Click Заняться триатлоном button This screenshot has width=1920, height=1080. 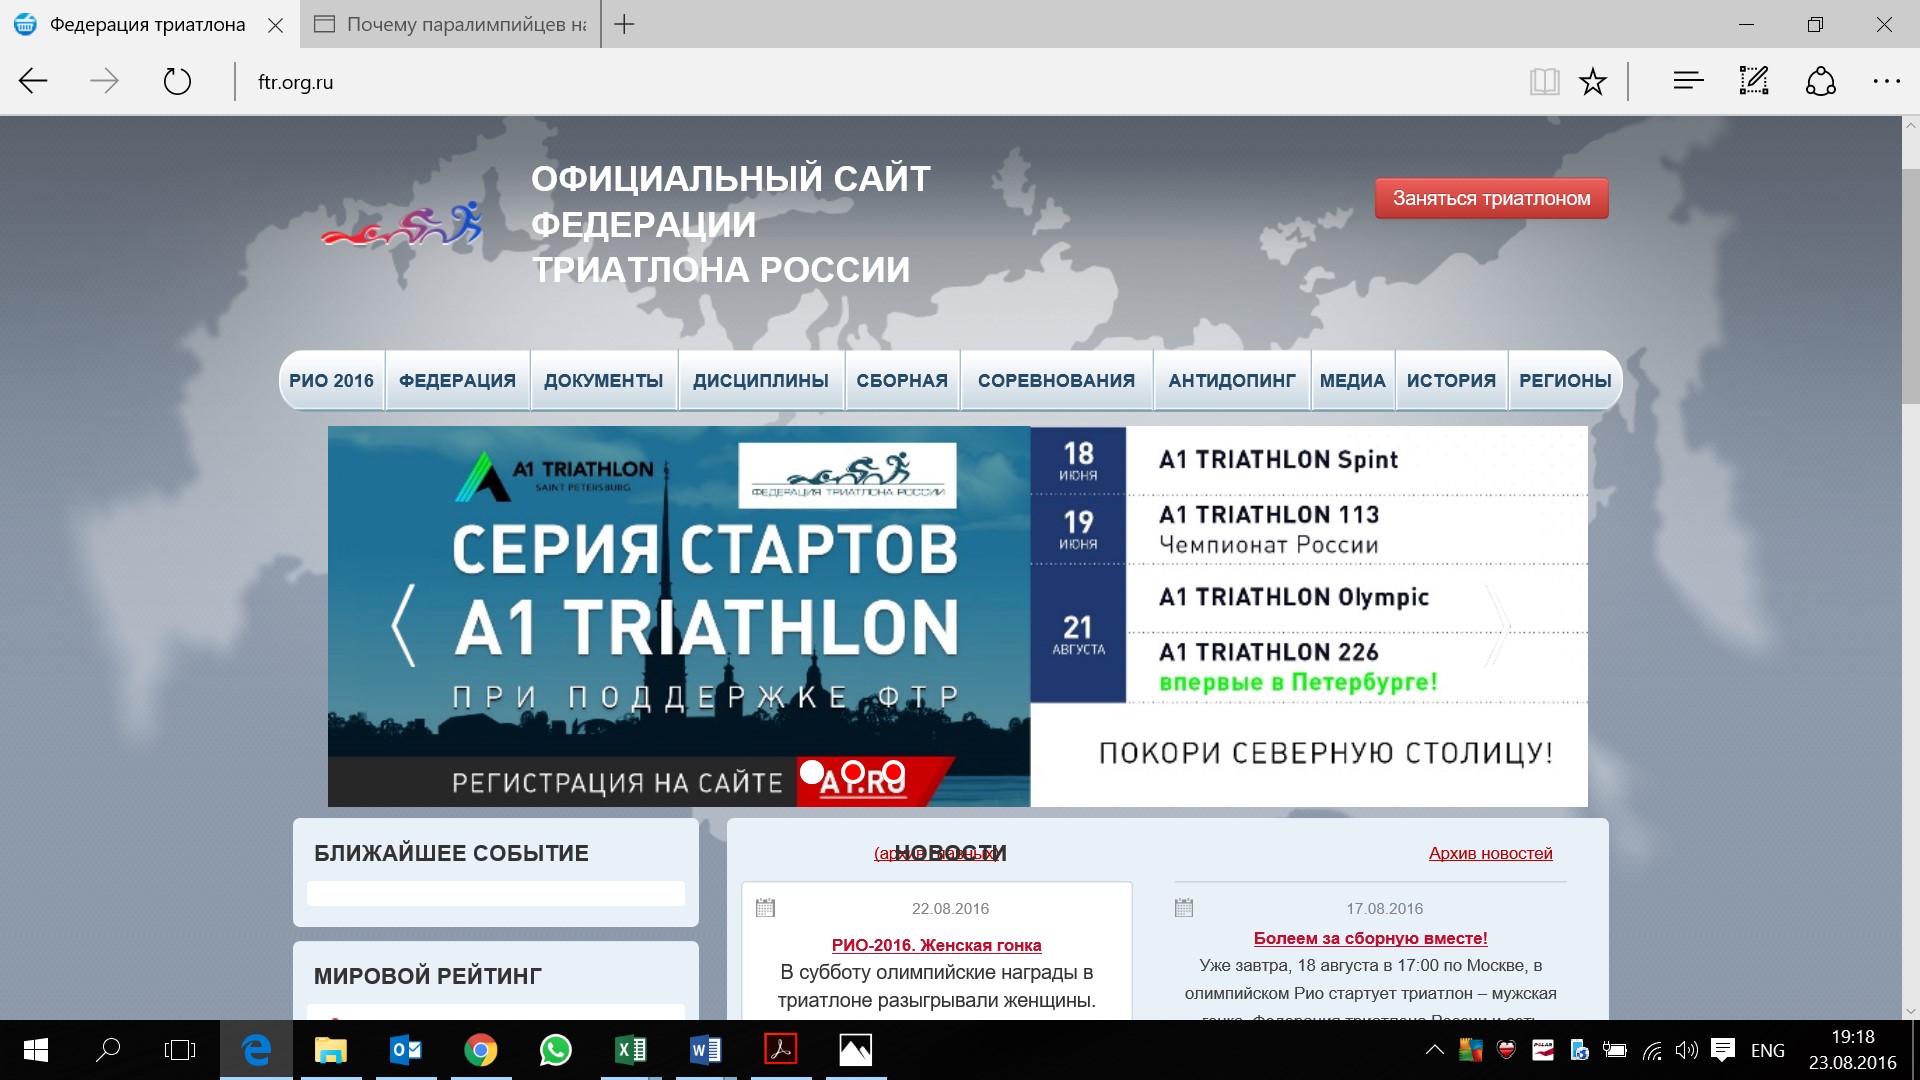click(1491, 198)
